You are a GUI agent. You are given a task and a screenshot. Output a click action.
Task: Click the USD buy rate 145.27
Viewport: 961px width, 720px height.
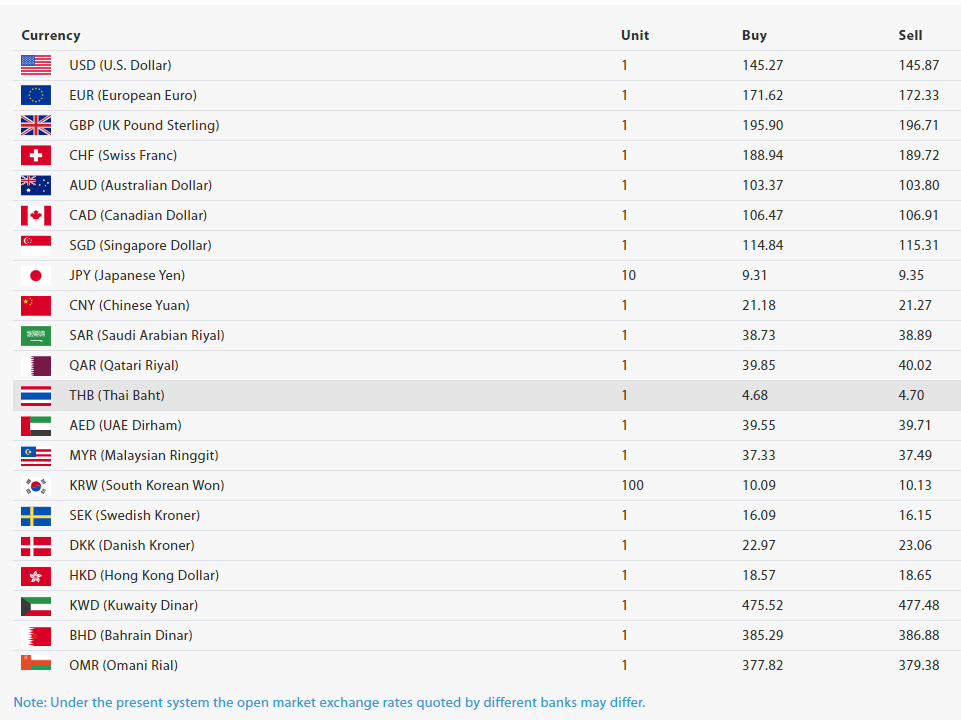point(762,65)
